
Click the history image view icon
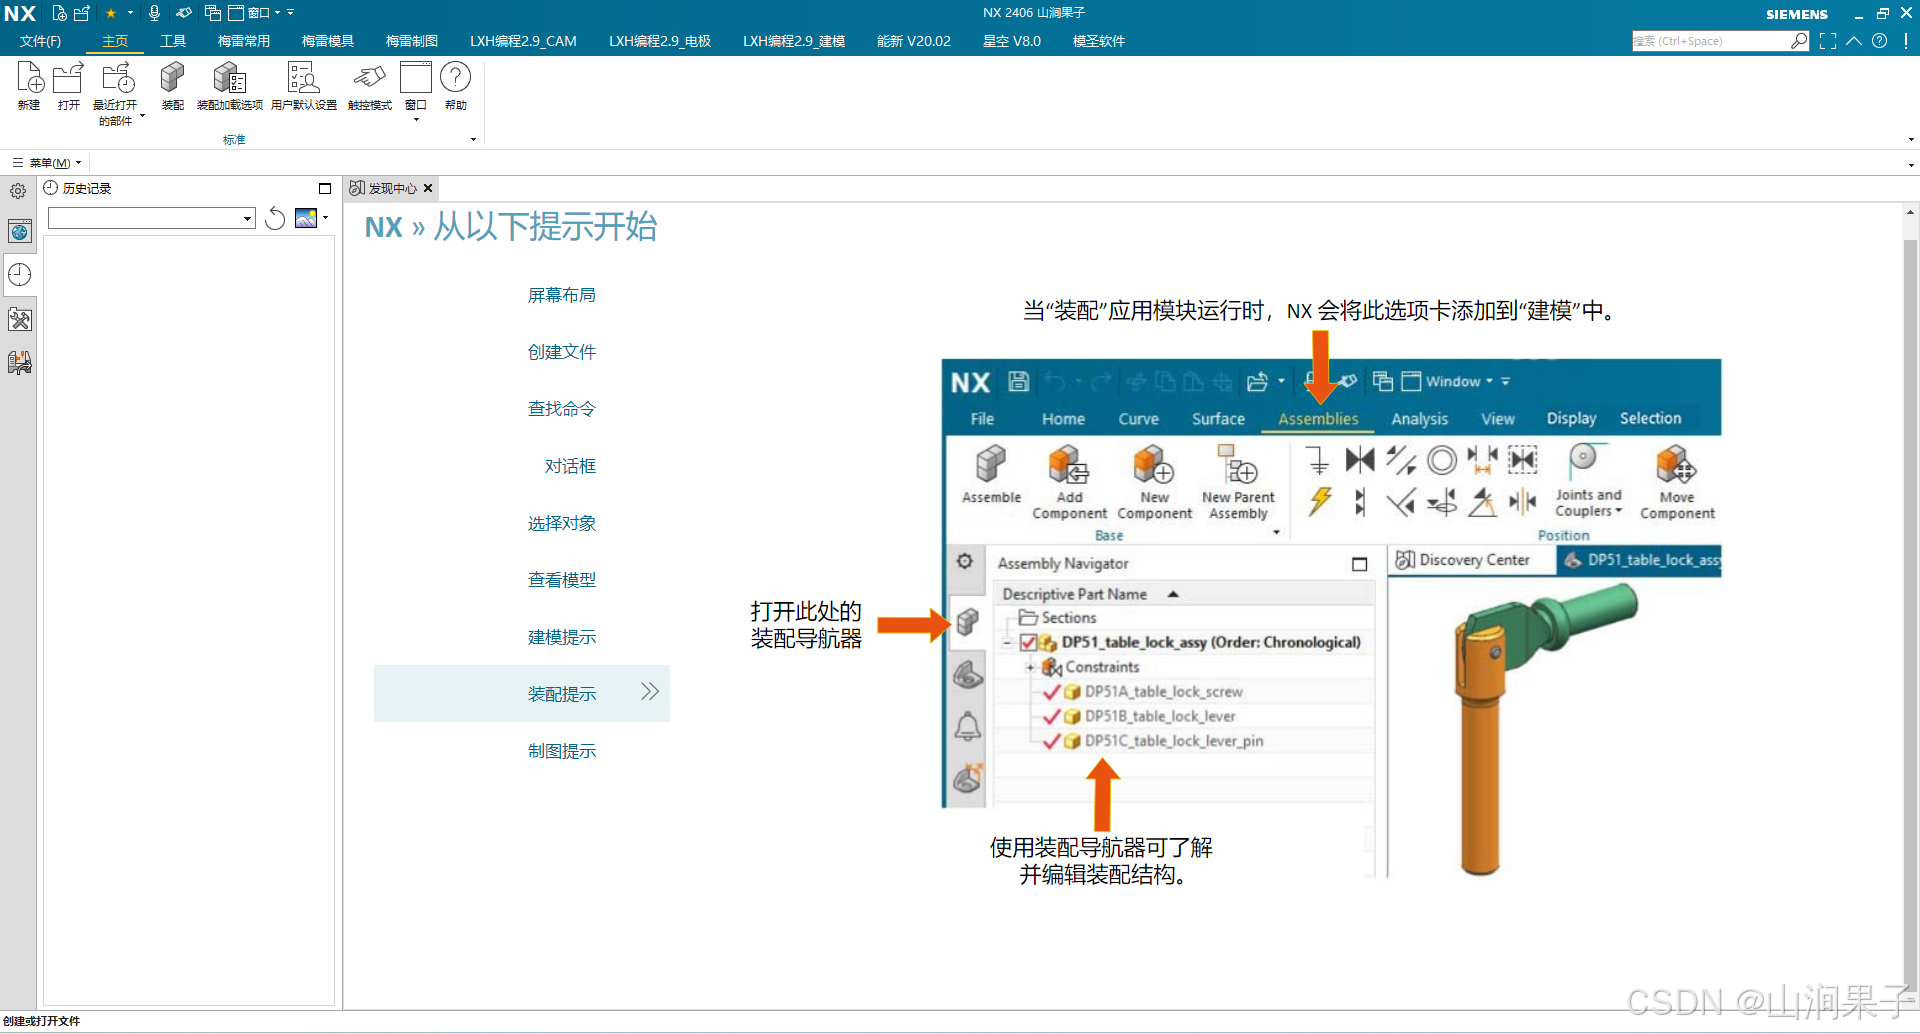click(306, 218)
